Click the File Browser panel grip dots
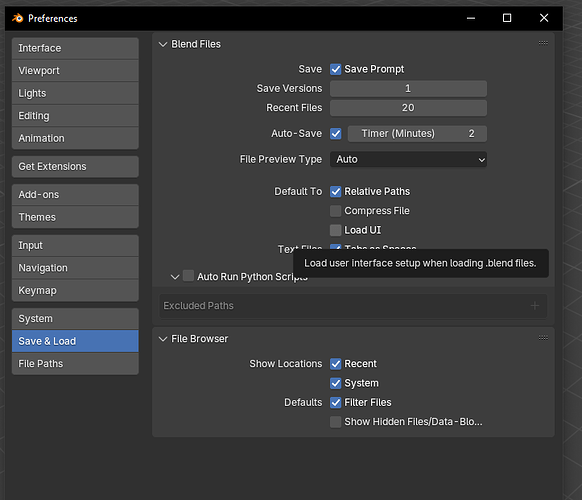 point(543,338)
